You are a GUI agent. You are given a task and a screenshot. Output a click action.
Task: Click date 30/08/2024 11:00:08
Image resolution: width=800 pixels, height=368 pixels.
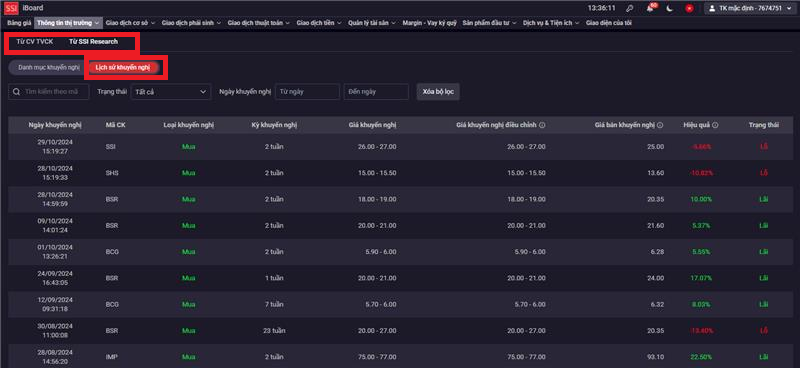pyautogui.click(x=55, y=330)
